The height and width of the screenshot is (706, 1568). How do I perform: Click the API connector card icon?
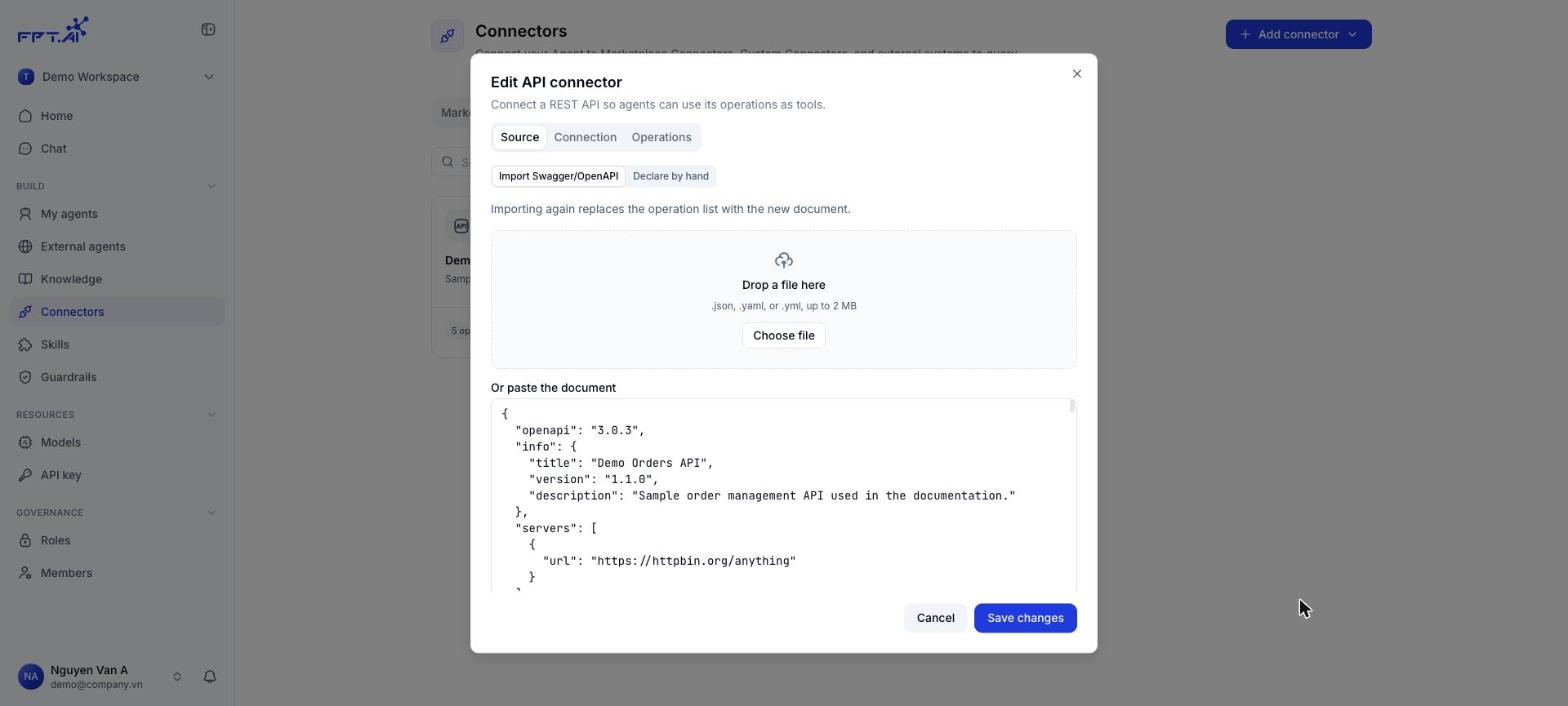click(x=460, y=226)
